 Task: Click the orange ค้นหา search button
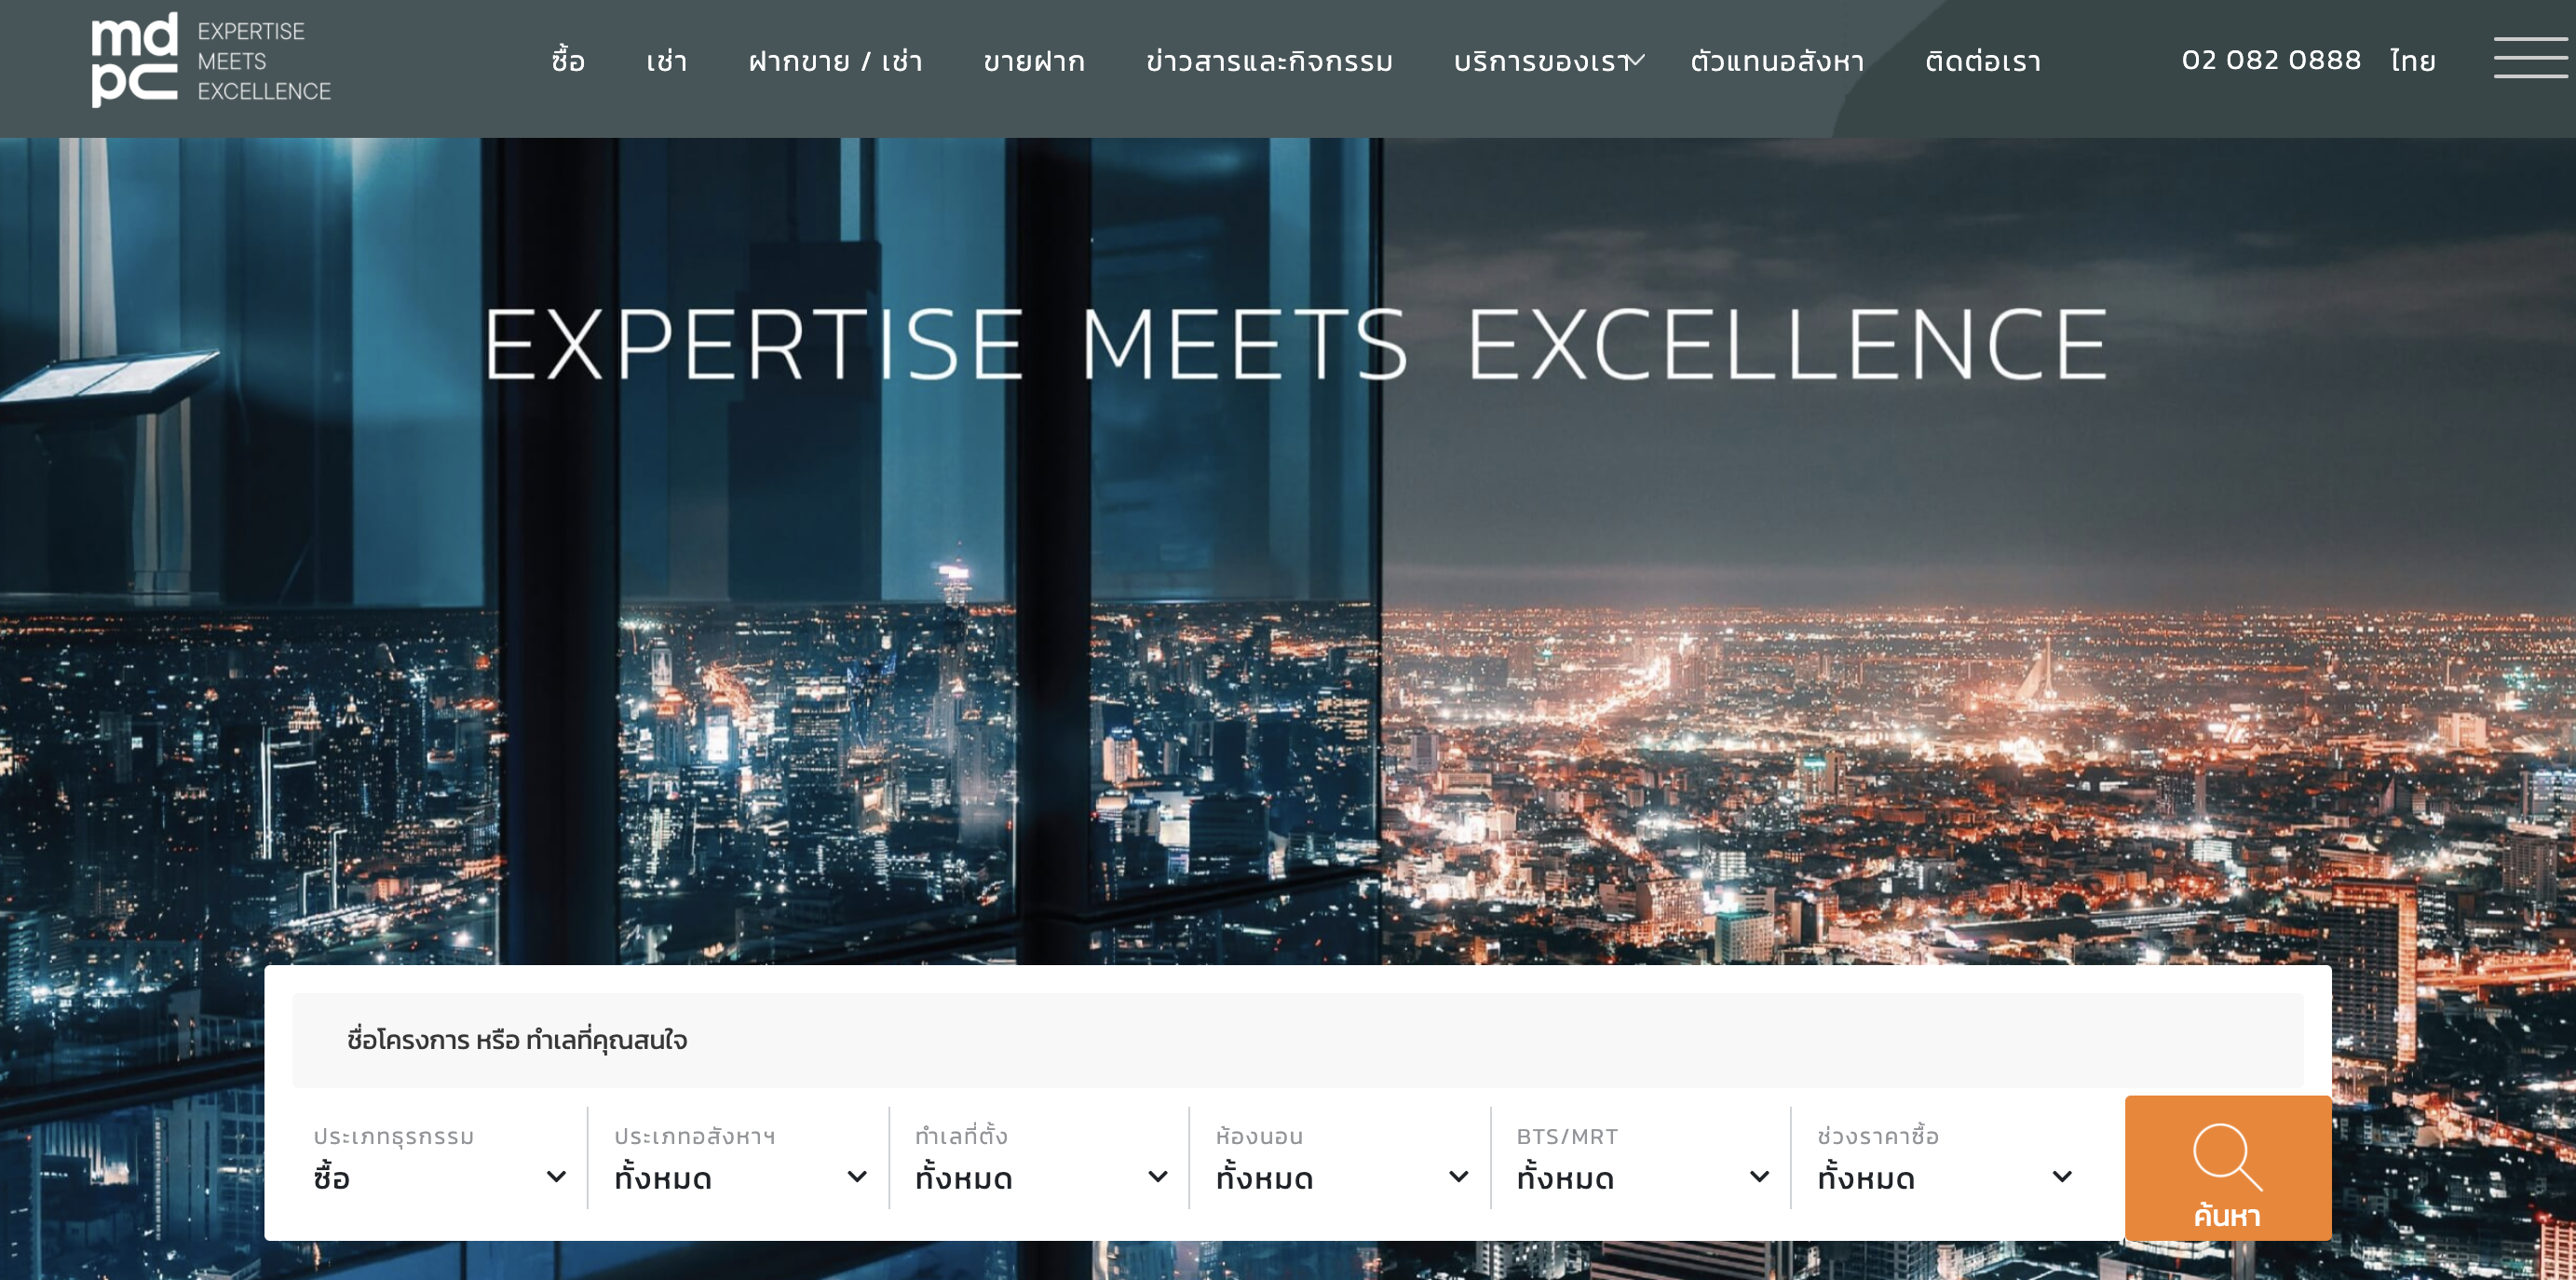click(x=2227, y=1168)
